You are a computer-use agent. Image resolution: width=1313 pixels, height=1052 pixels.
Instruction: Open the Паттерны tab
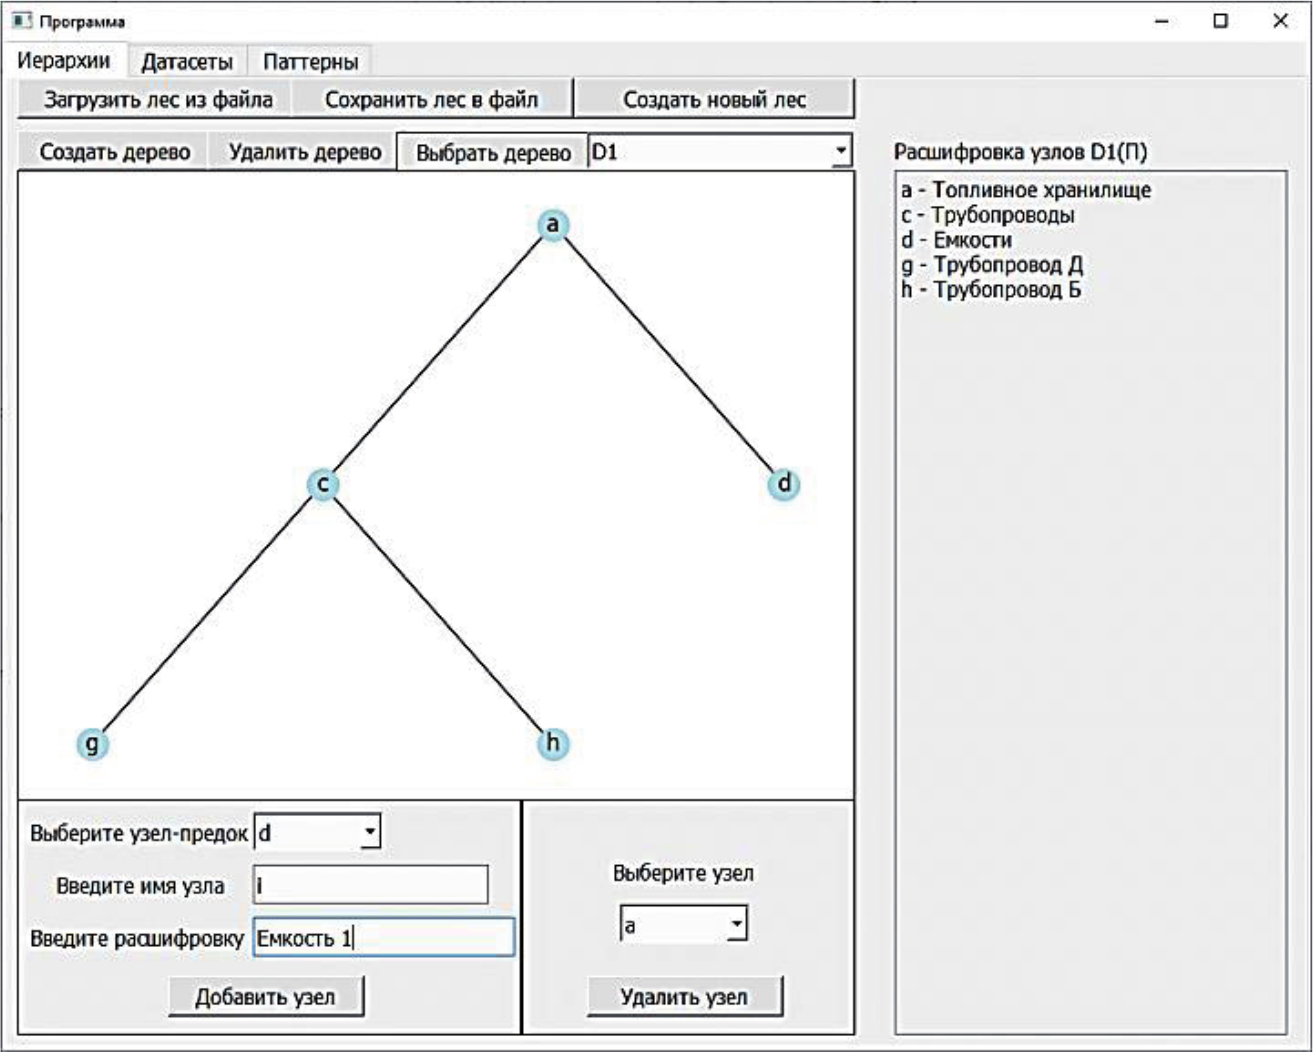(310, 62)
